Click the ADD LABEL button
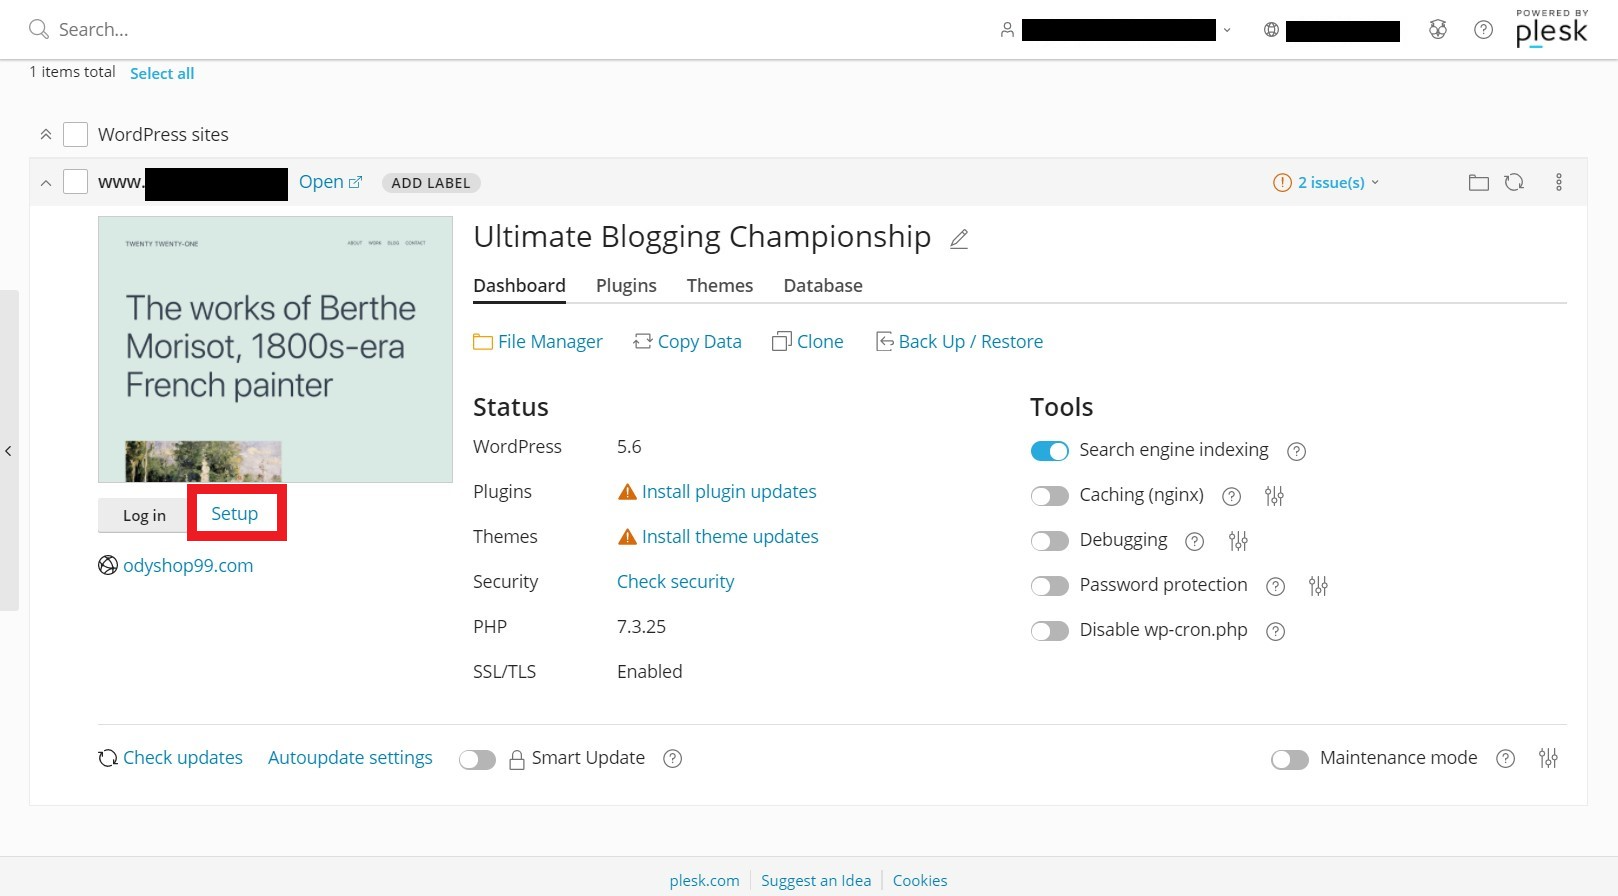The height and width of the screenshot is (896, 1618). (431, 183)
